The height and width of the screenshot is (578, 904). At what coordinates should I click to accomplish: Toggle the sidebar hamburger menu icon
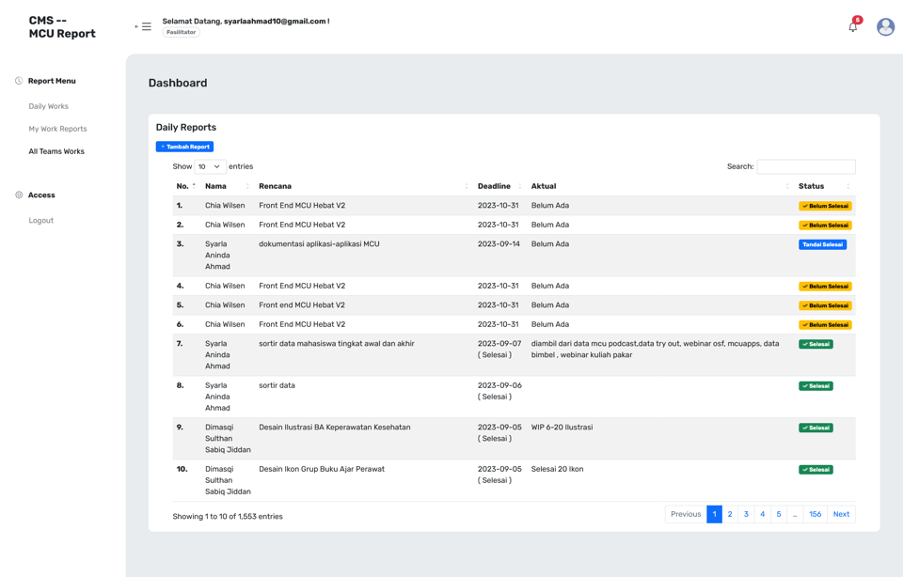(146, 27)
